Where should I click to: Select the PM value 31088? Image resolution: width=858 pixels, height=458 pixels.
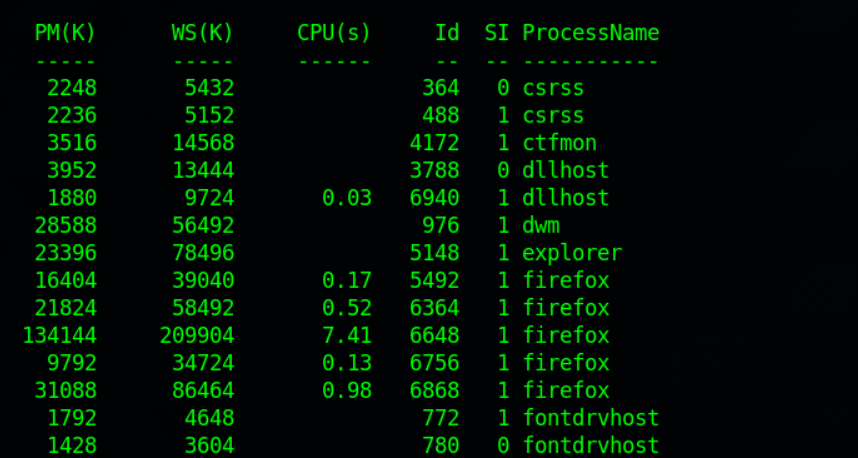66,390
